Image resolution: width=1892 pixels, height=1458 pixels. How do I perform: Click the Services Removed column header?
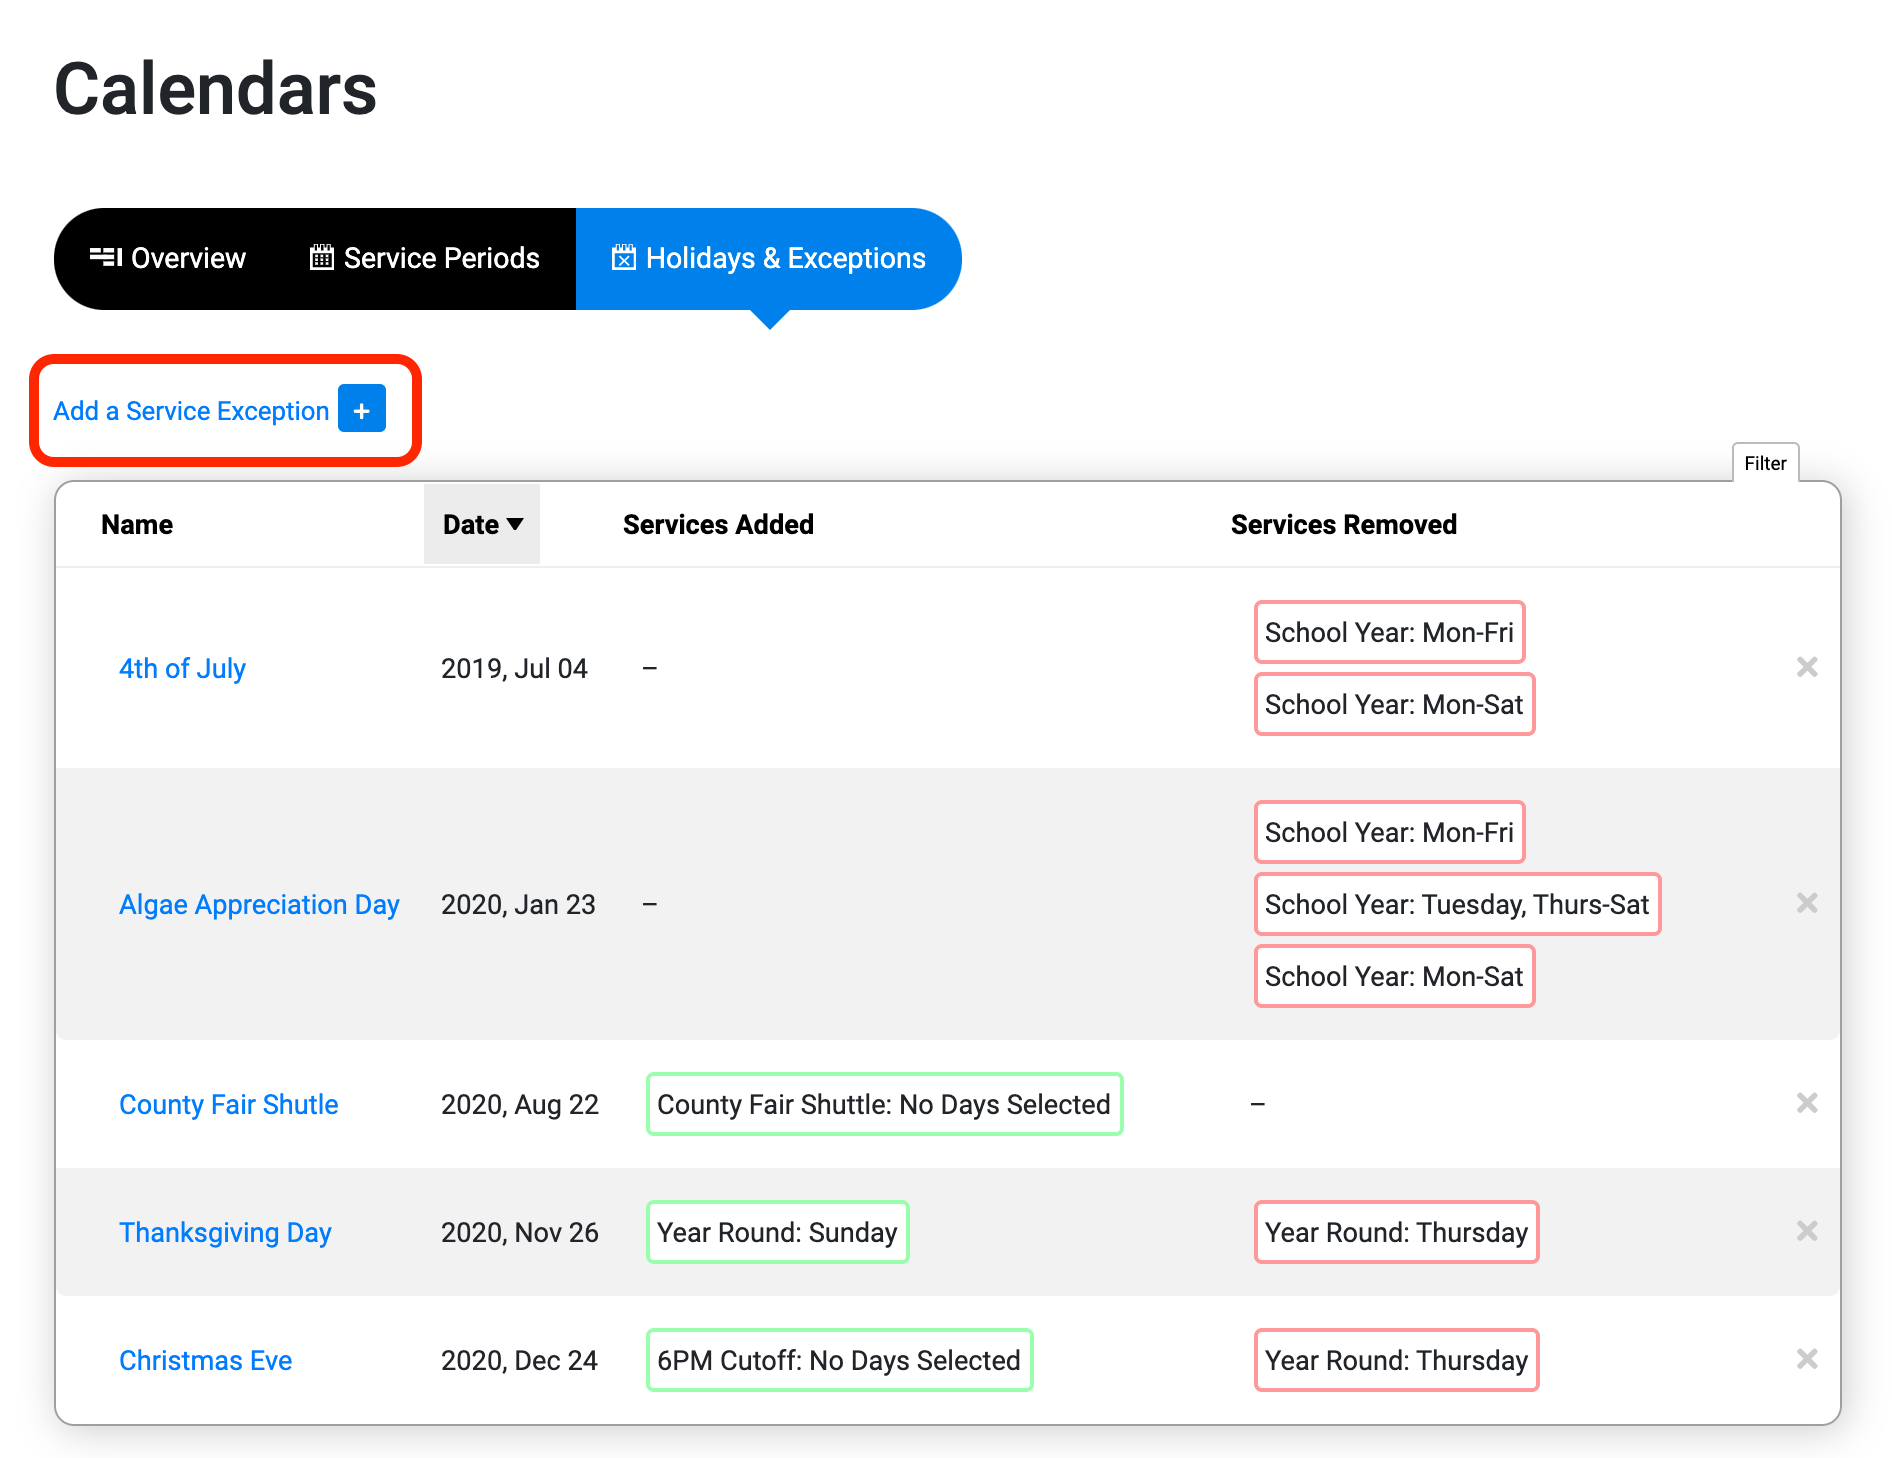pos(1343,524)
